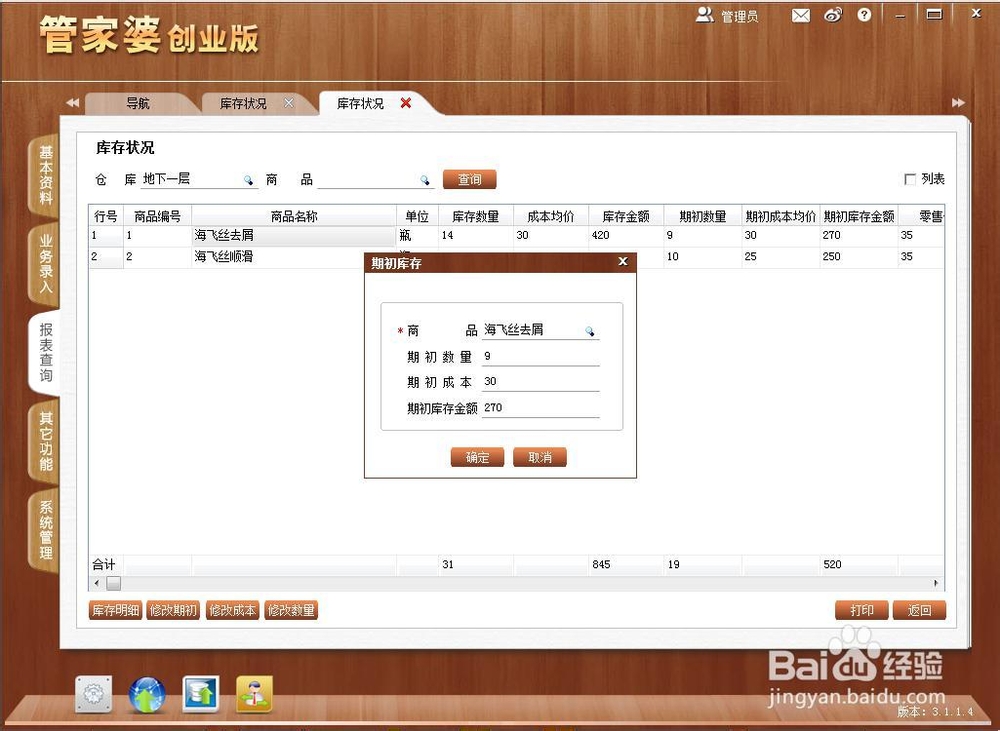Click horizontal scrollbar right arrow

[x=936, y=583]
